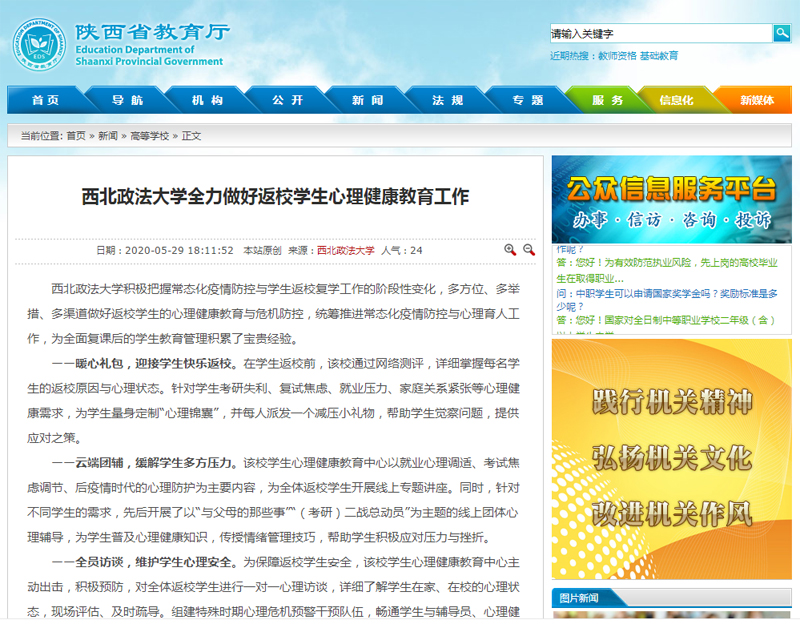Screen dimensions: 800x624
Task: Open the orange 新媒体 tab
Action: (756, 100)
